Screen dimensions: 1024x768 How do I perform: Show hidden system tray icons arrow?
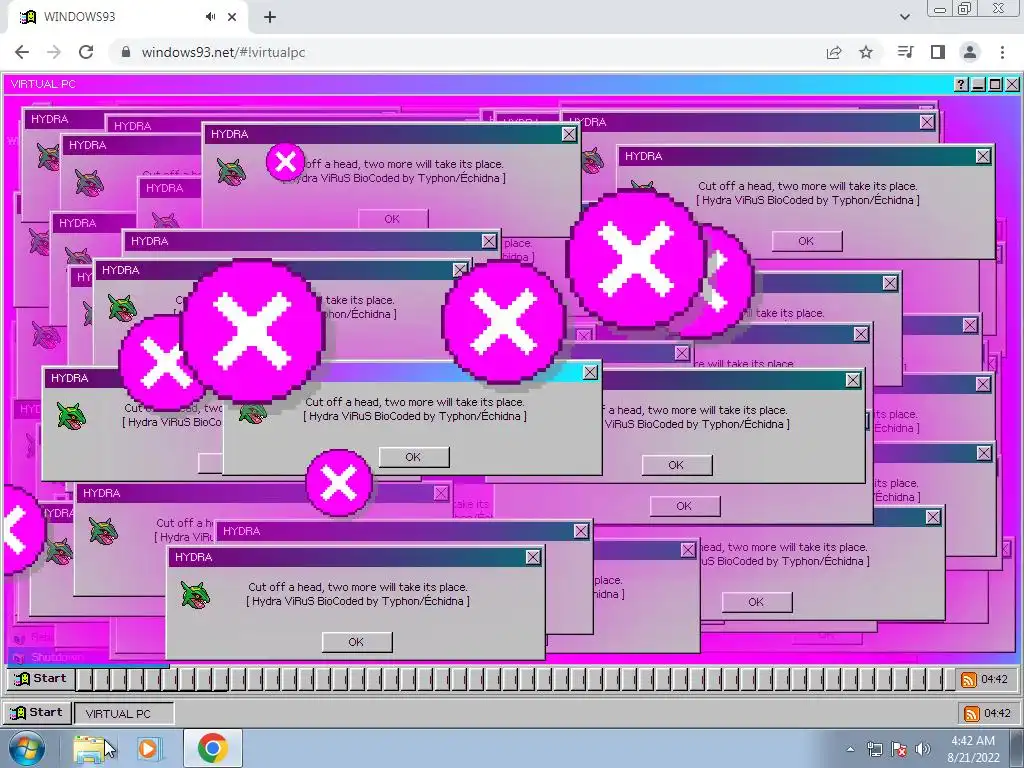coord(850,749)
